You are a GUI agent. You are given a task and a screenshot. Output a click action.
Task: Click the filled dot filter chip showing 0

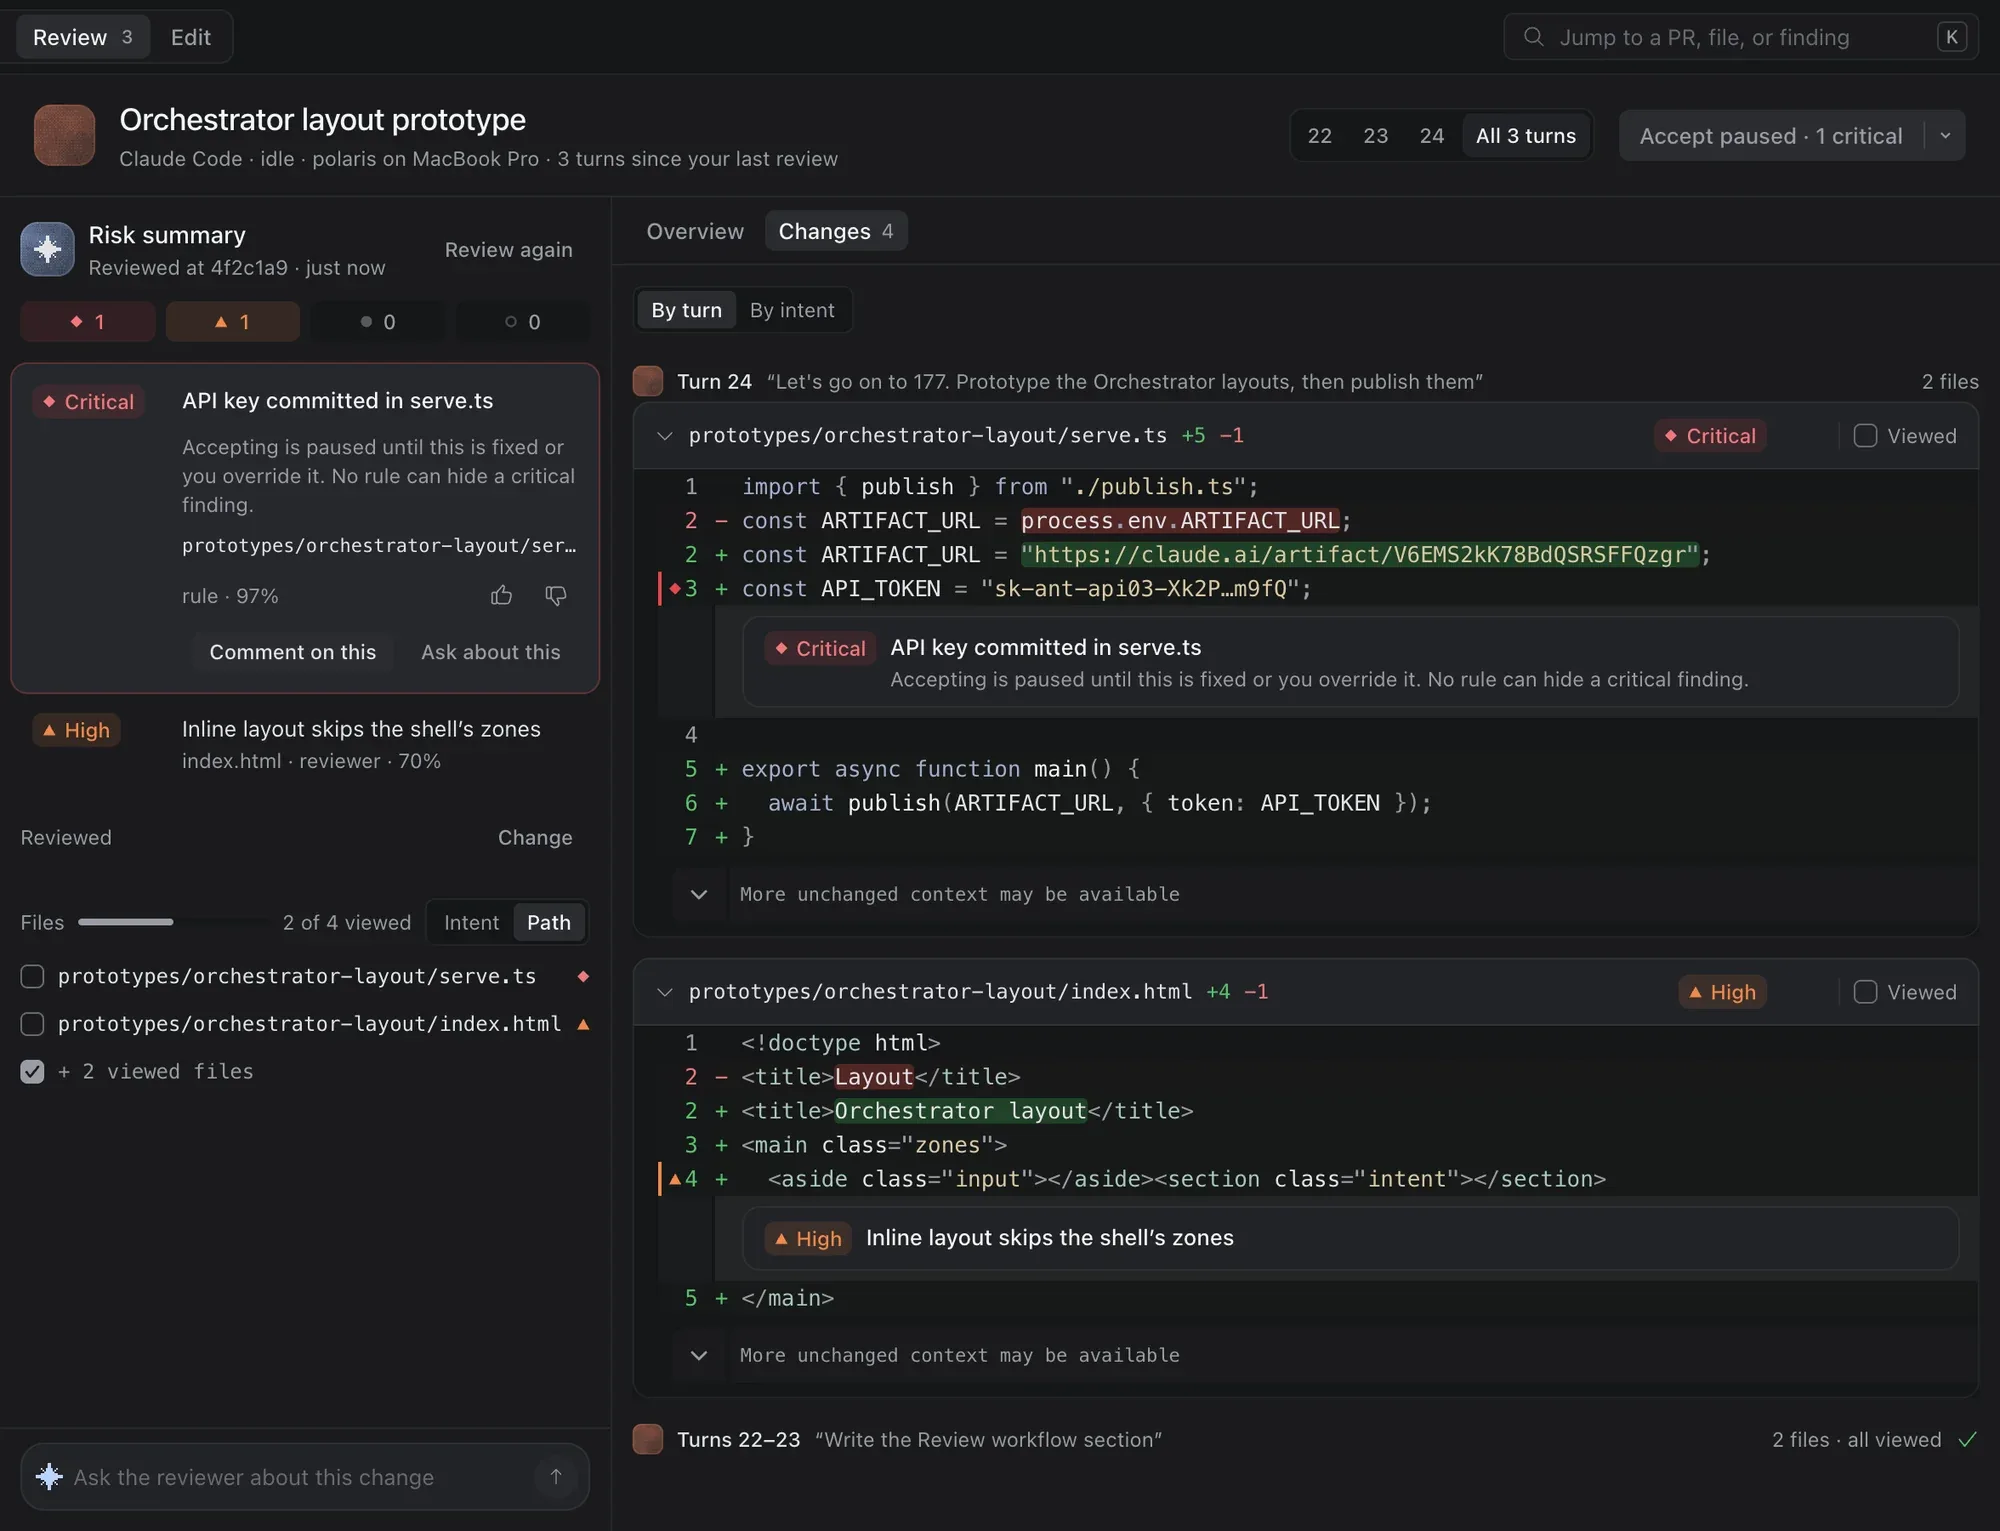point(377,322)
